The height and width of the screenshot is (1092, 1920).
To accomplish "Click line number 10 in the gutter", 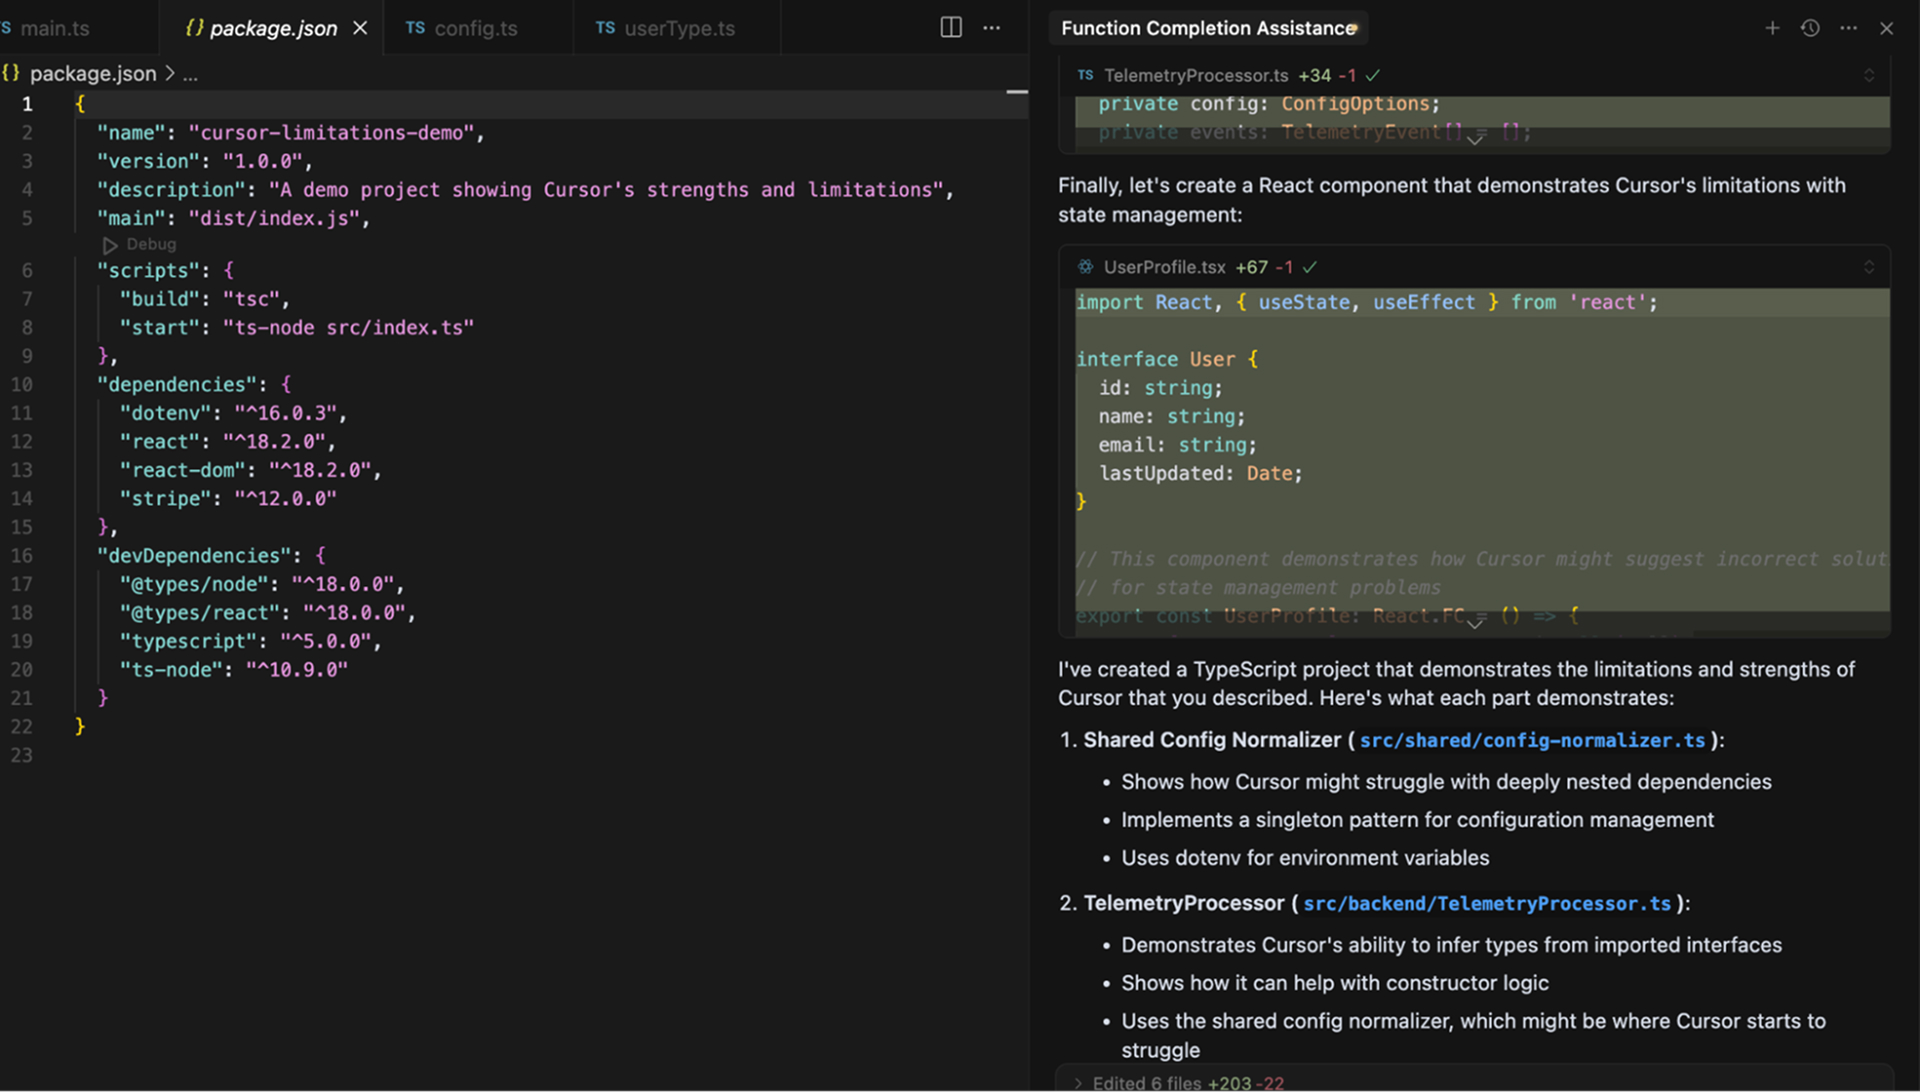I will pyautogui.click(x=22, y=384).
